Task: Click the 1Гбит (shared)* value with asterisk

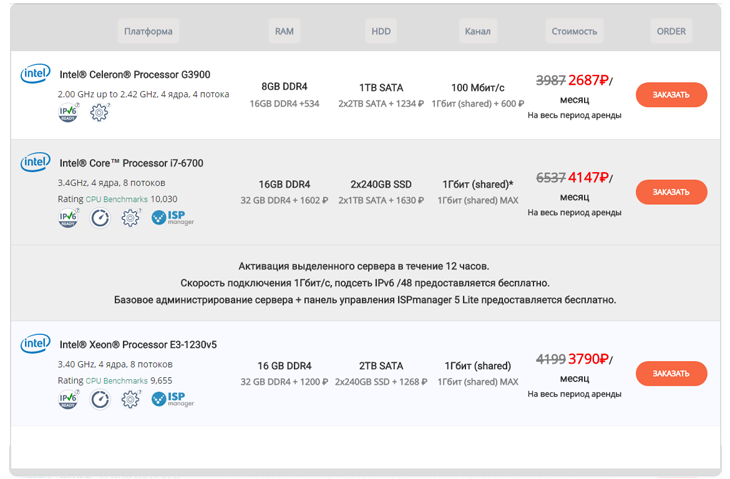Action: coord(478,184)
